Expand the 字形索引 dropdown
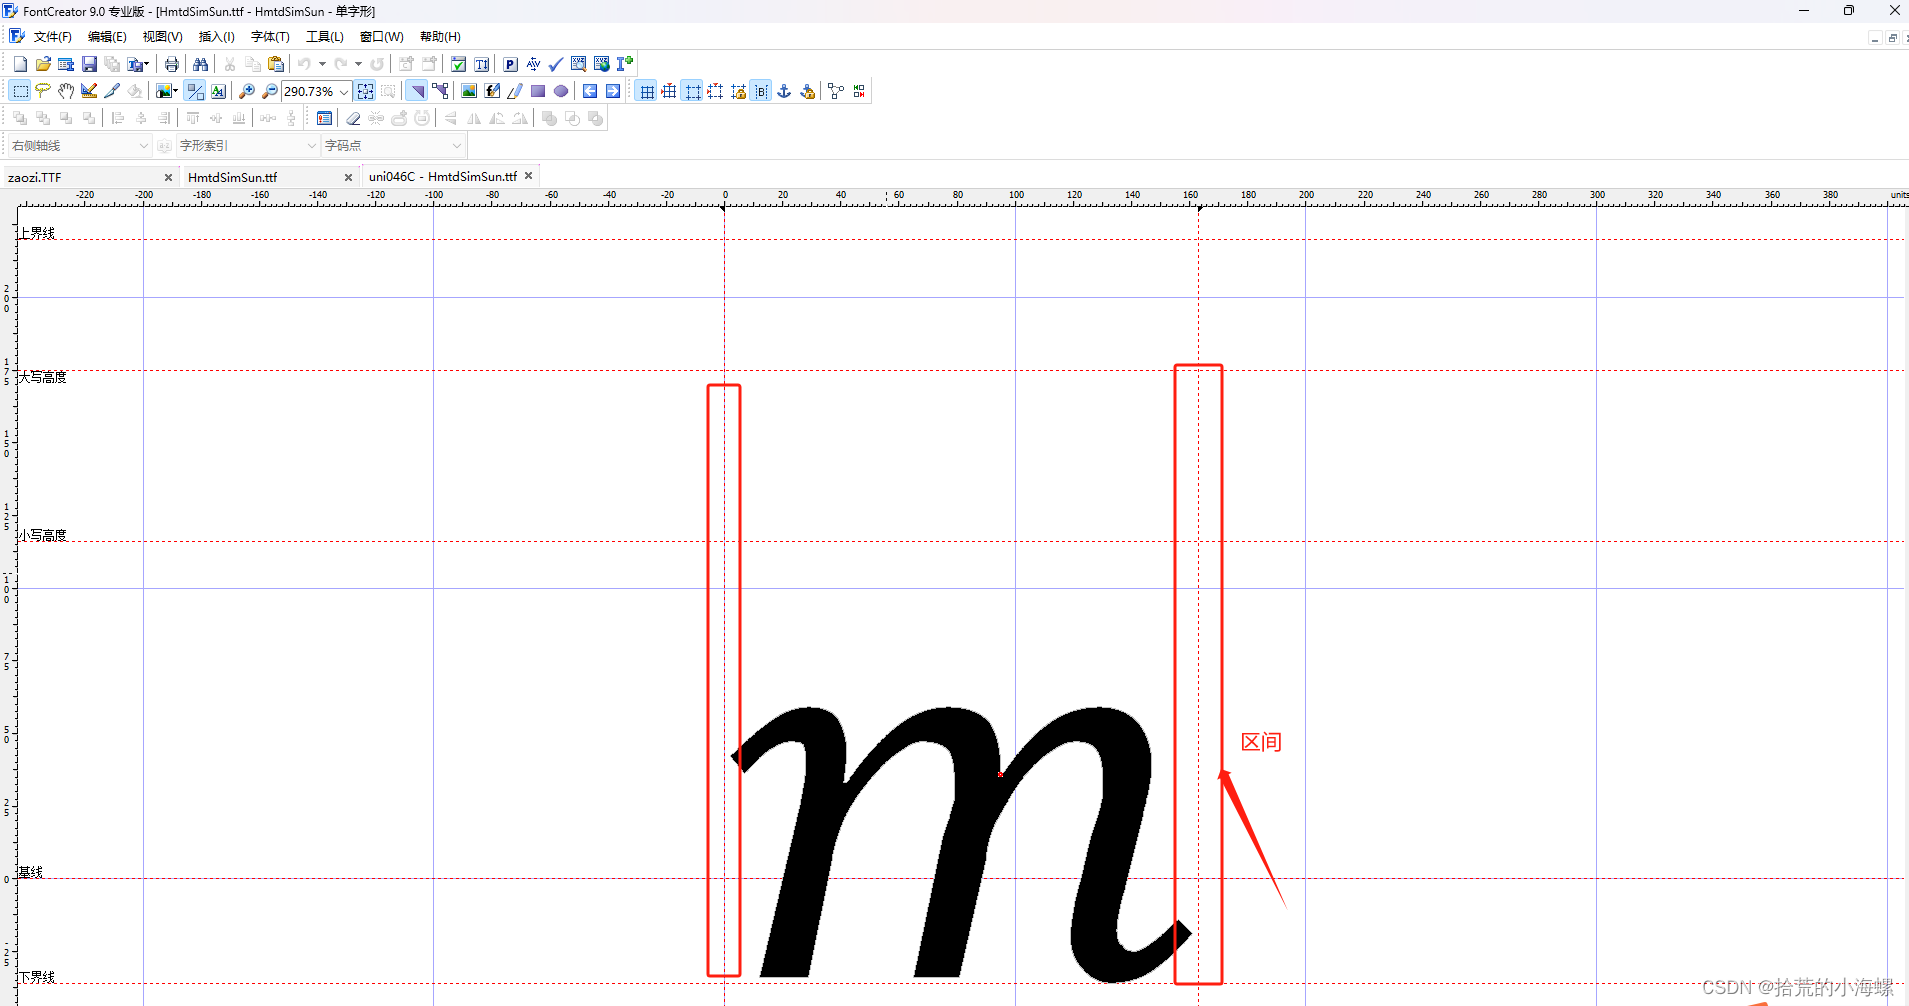 tap(311, 146)
